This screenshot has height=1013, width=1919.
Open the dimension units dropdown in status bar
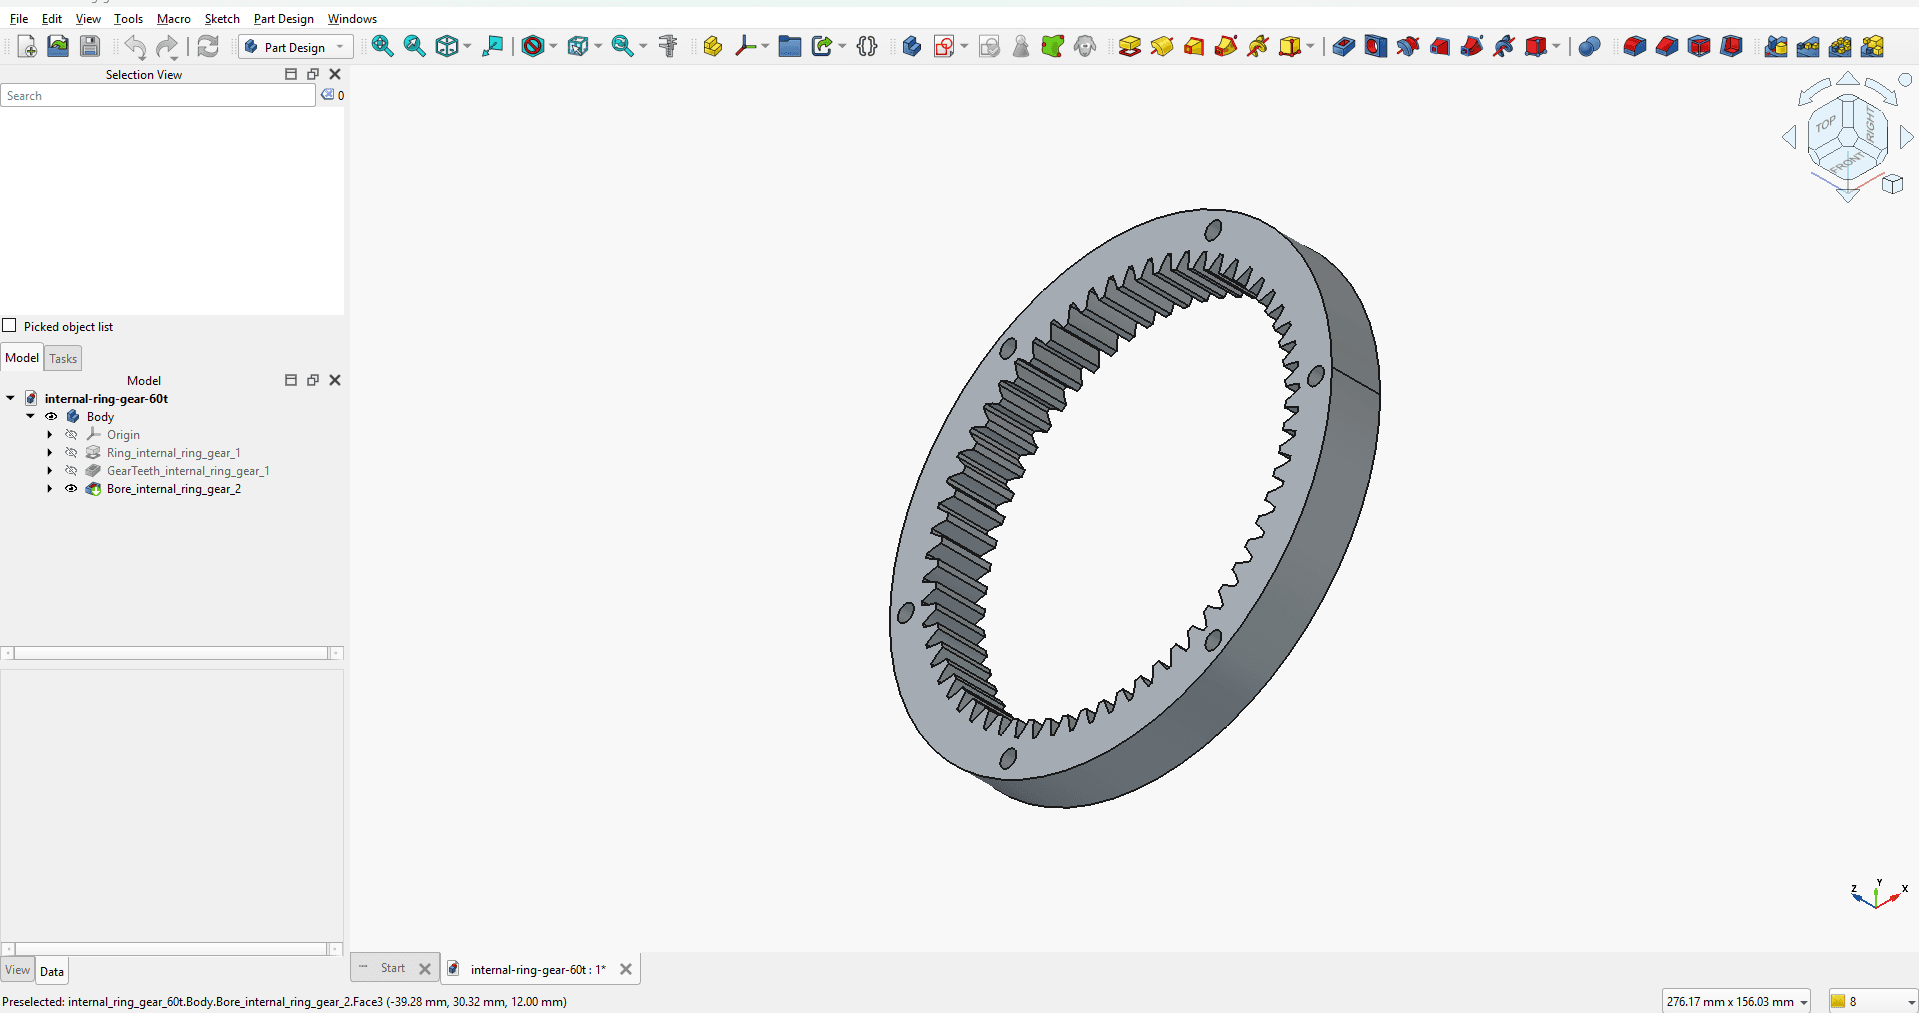click(x=1736, y=1001)
